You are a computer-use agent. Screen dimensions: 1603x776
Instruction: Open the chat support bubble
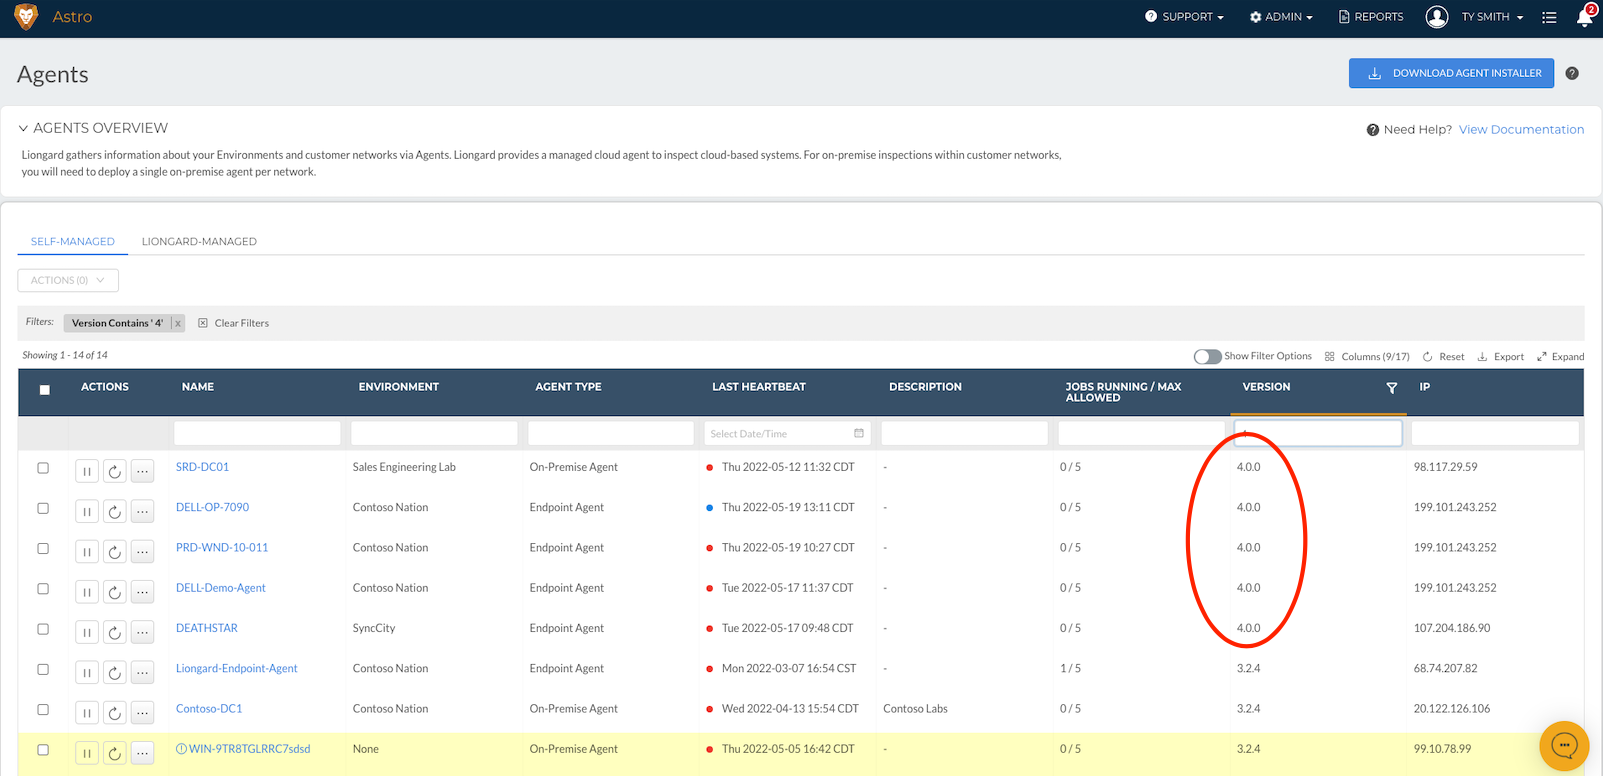tap(1564, 746)
